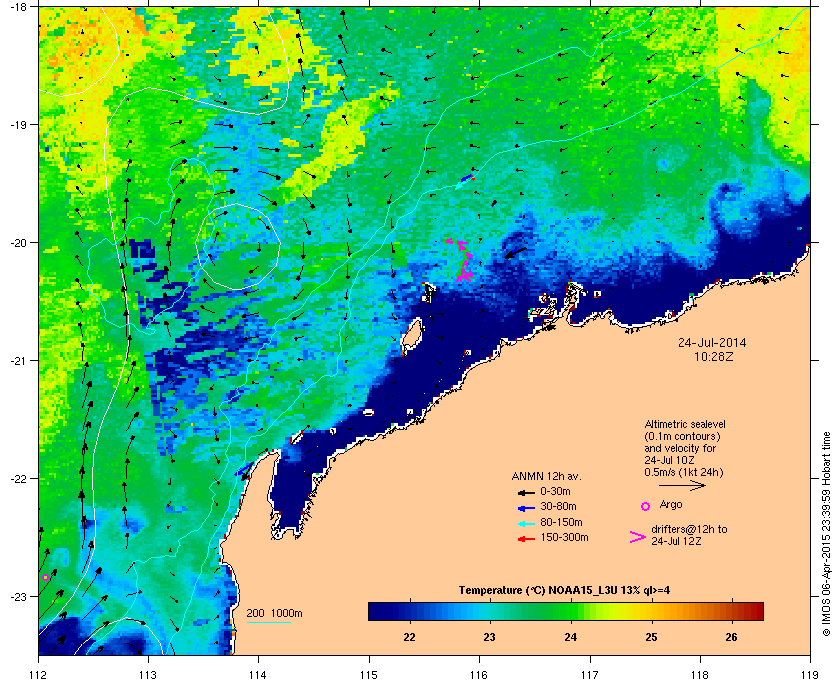Click the '-20' latitude axis label
Screen dimensions: 840x680
click(18, 242)
